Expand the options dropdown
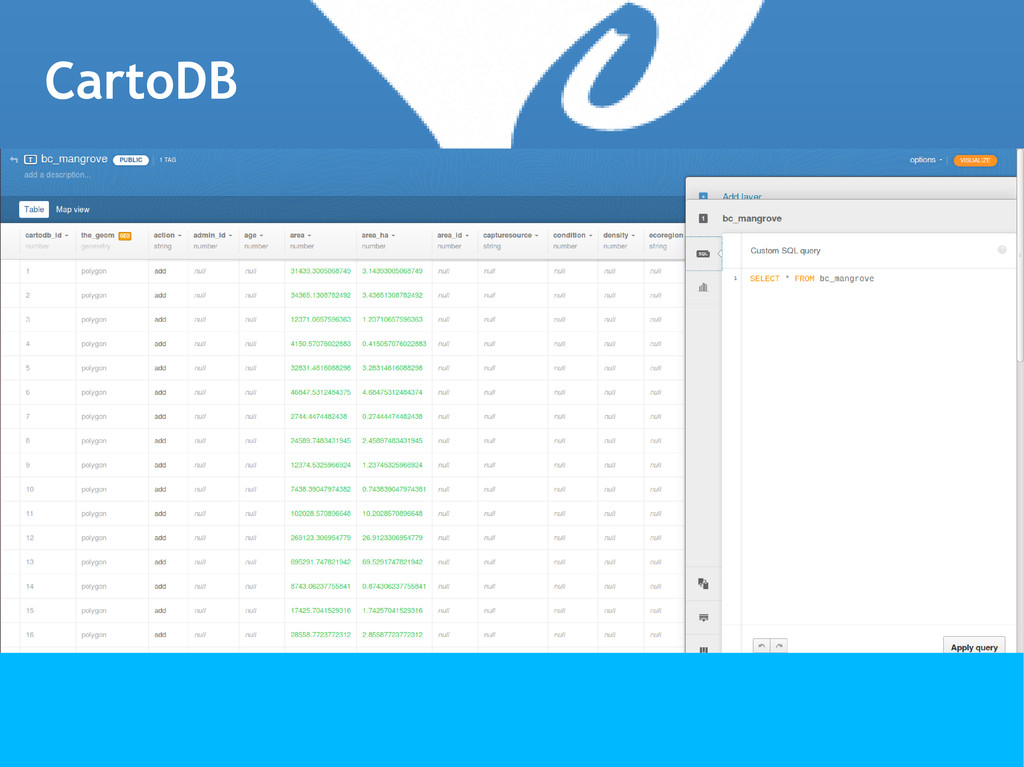 pos(925,159)
